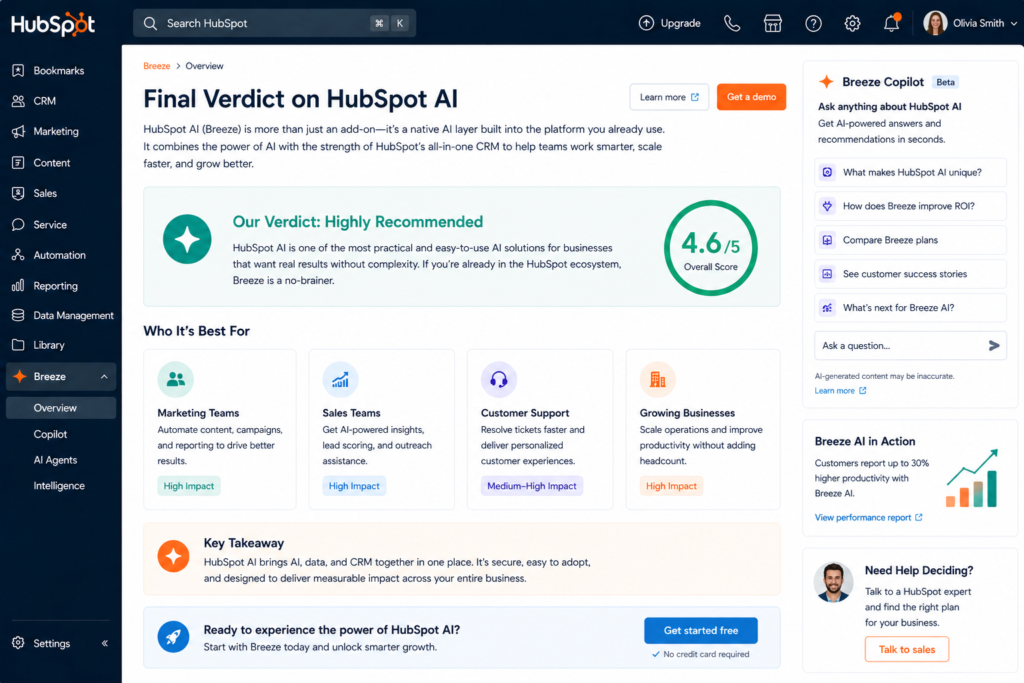1024x683 pixels.
Task: Click the Upgrade arrow button
Action: [669, 23]
